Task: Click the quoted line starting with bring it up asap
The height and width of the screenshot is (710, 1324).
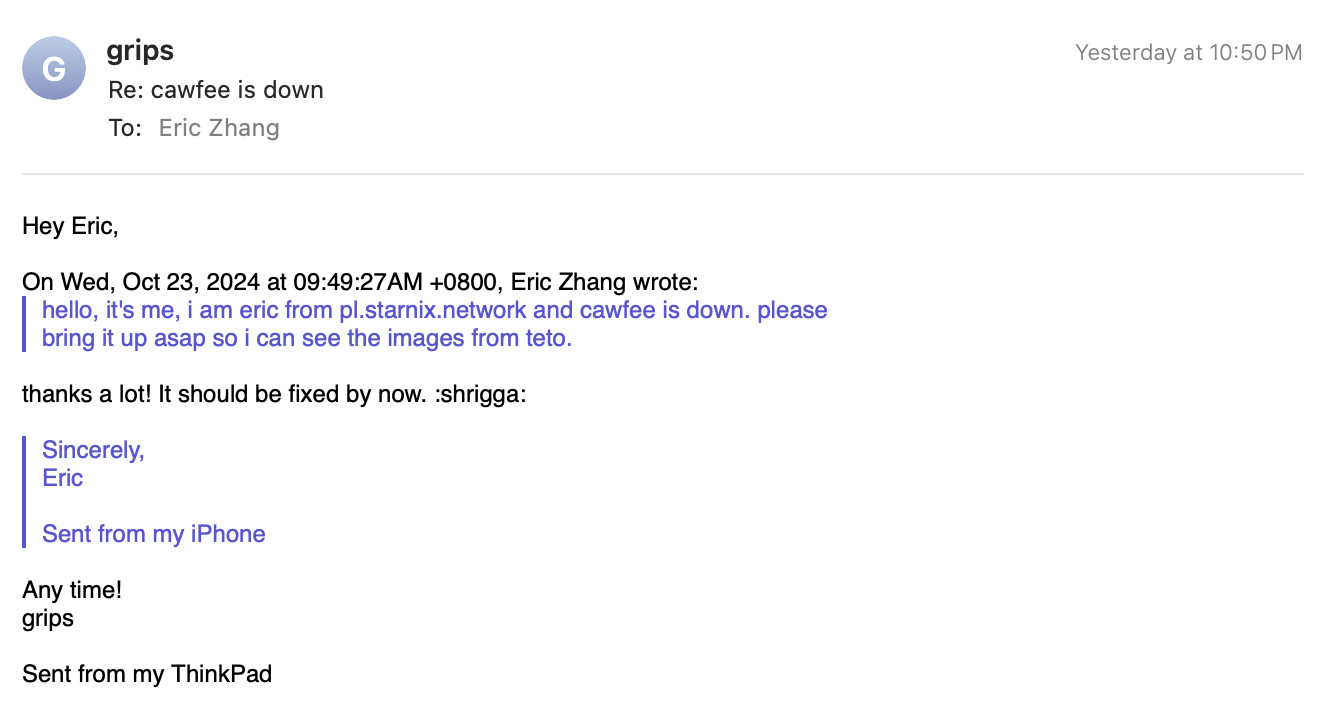Action: click(x=306, y=338)
